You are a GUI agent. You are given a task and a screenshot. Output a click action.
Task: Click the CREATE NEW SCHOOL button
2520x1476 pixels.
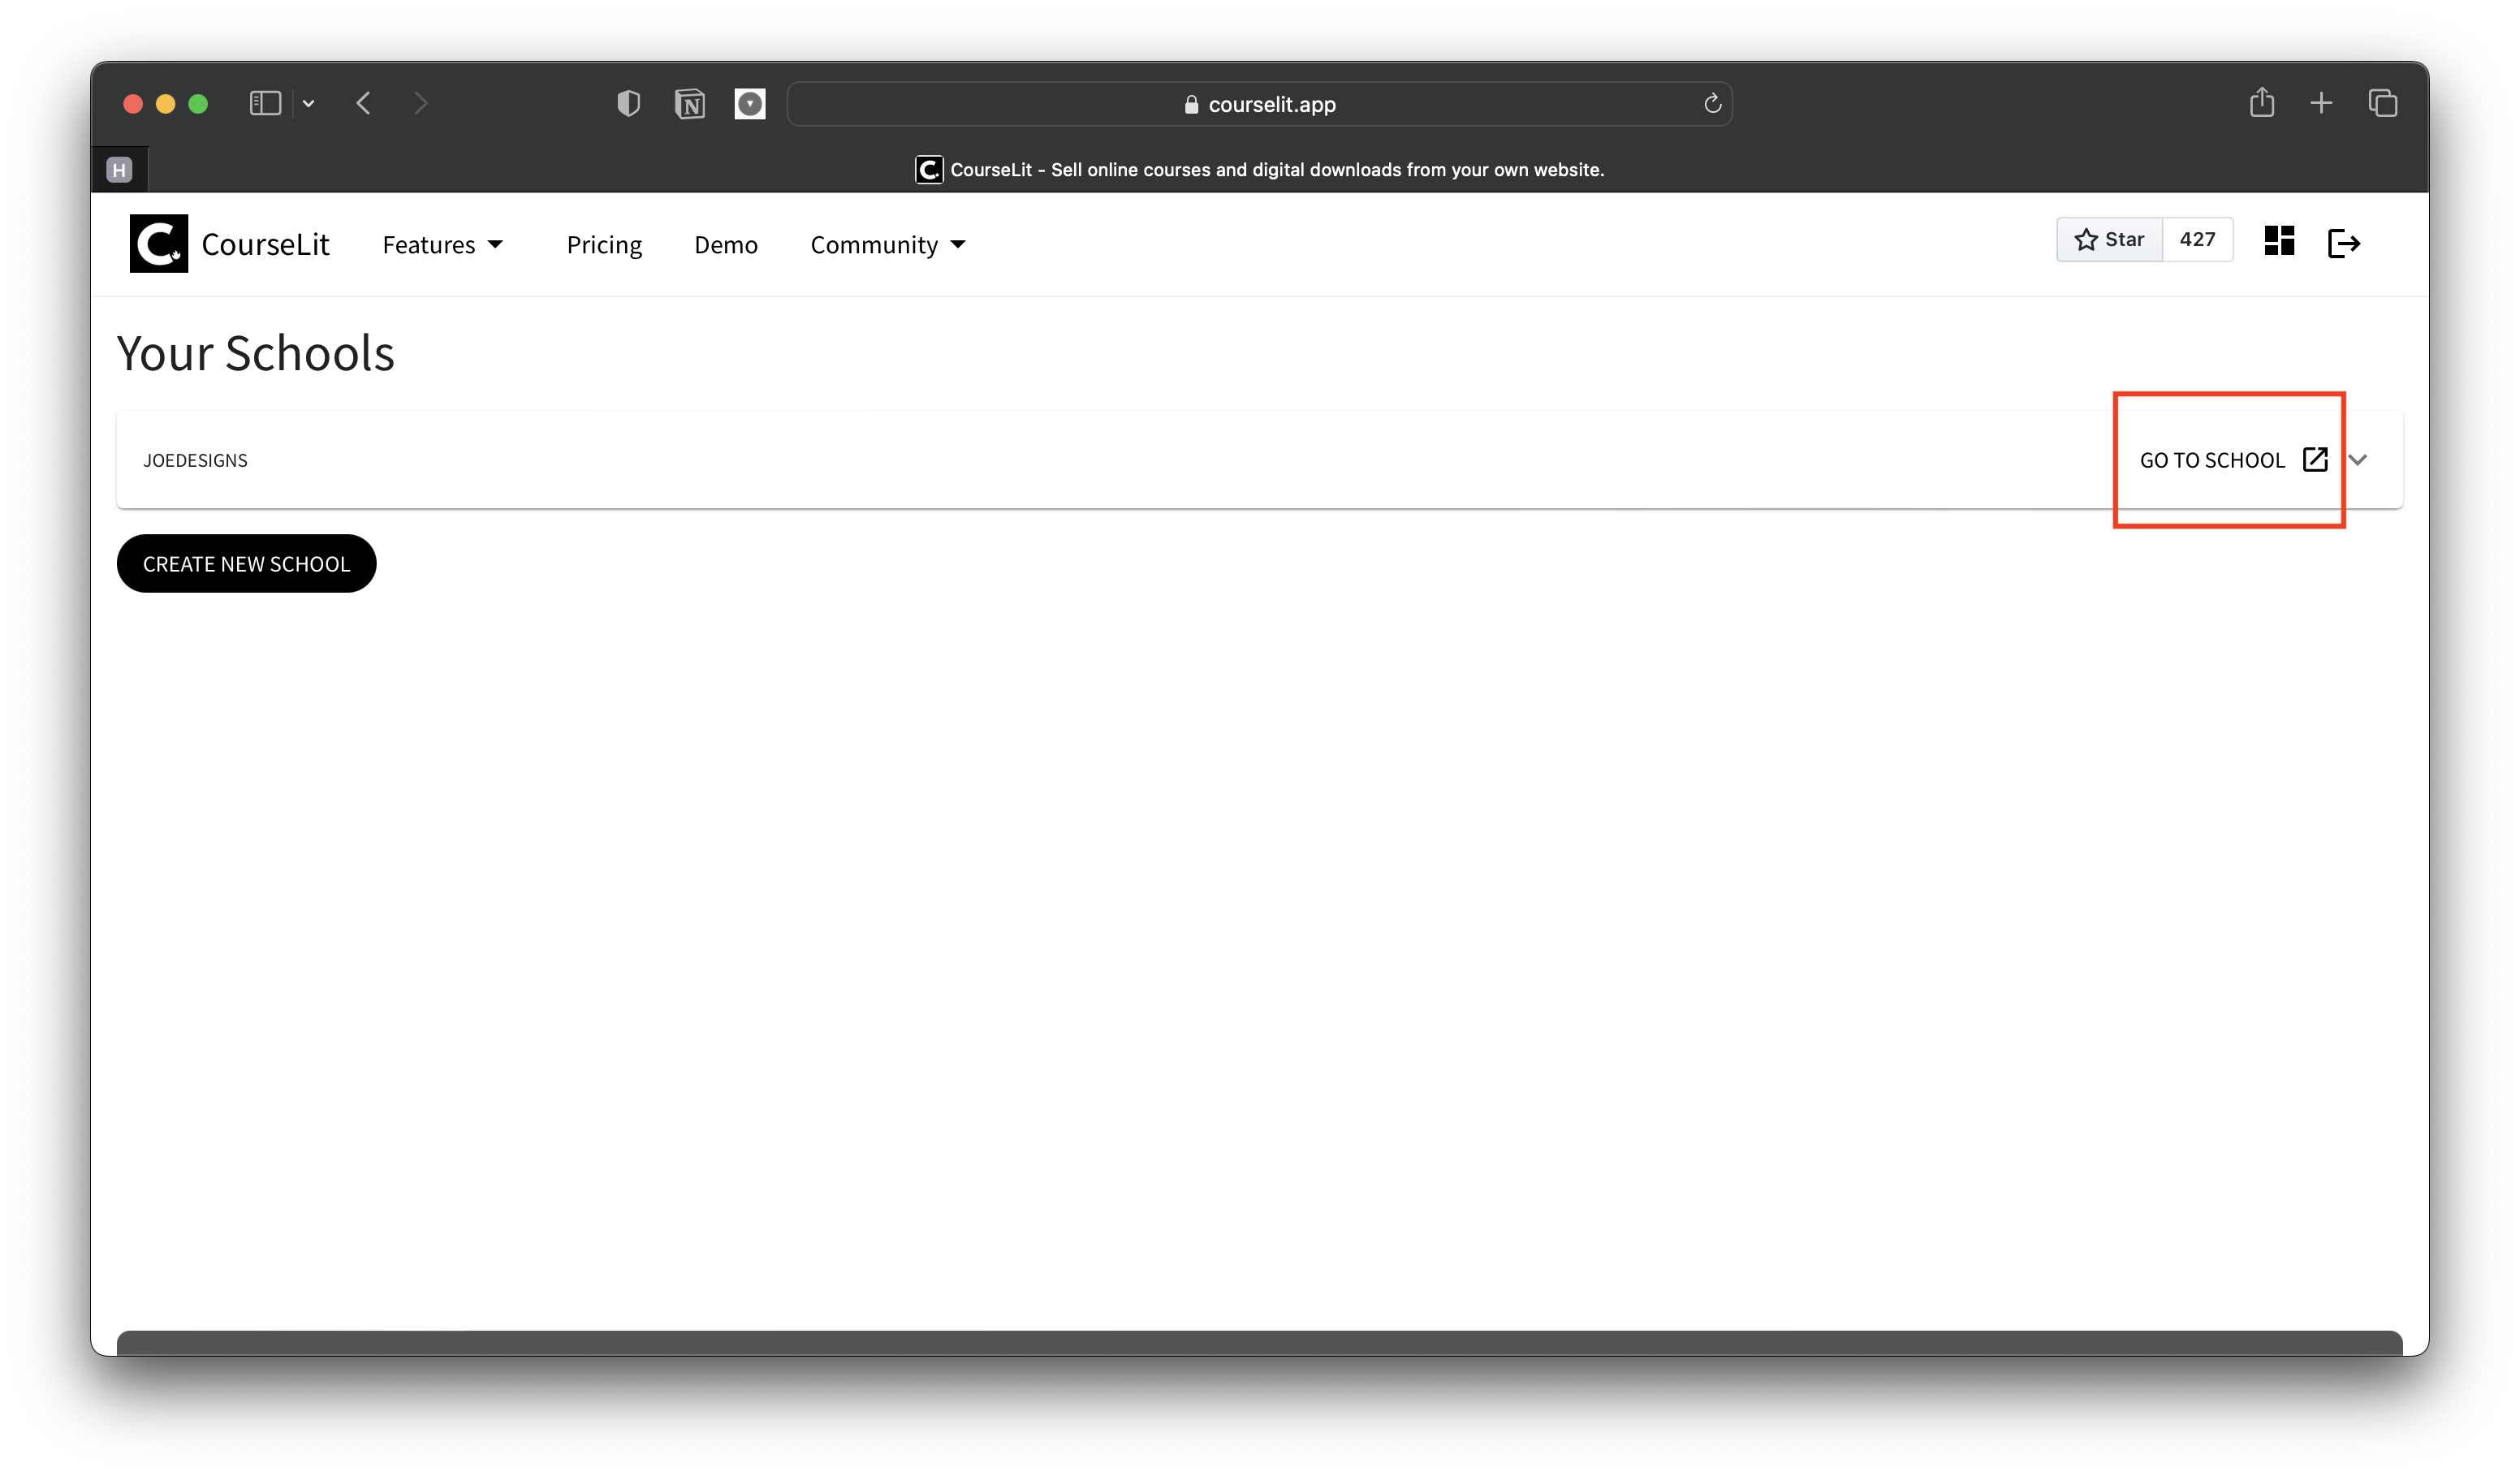pos(246,563)
